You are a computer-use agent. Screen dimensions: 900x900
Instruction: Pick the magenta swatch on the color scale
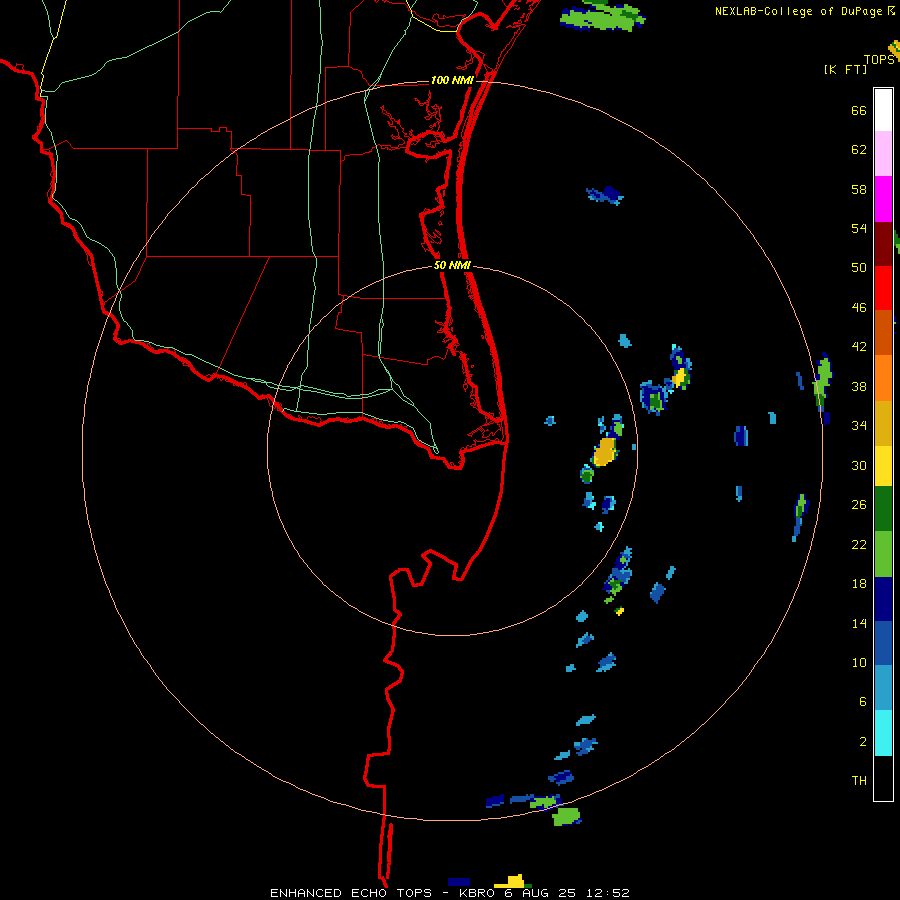[883, 199]
